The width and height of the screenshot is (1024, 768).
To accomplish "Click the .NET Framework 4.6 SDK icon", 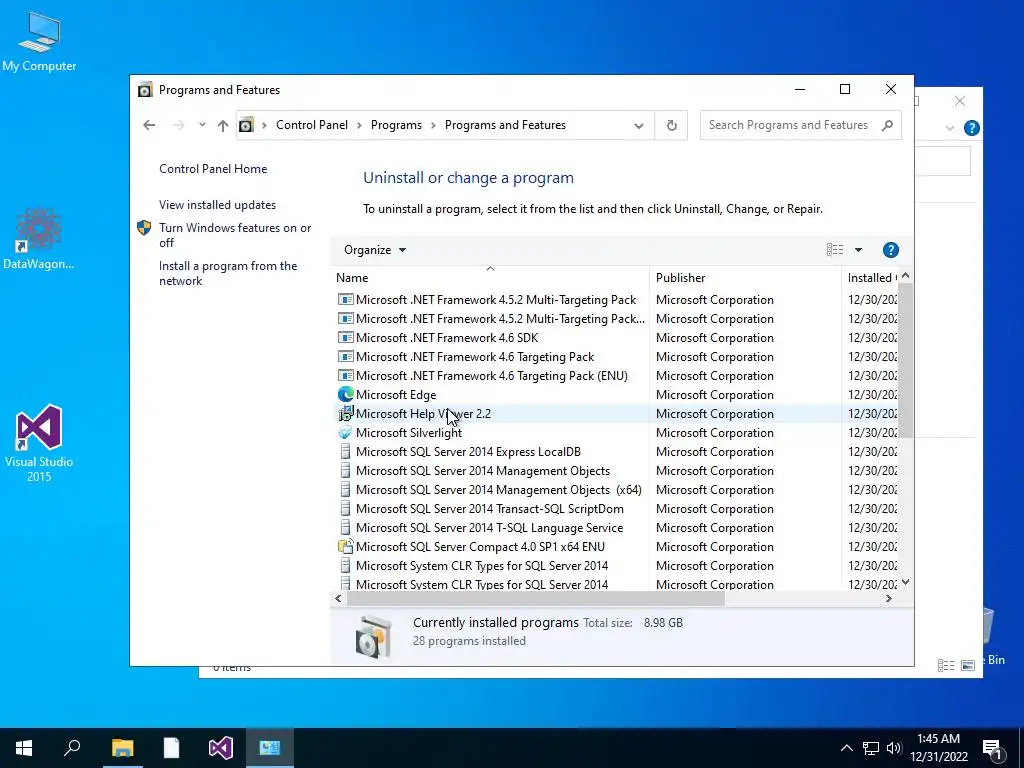I will (345, 338).
